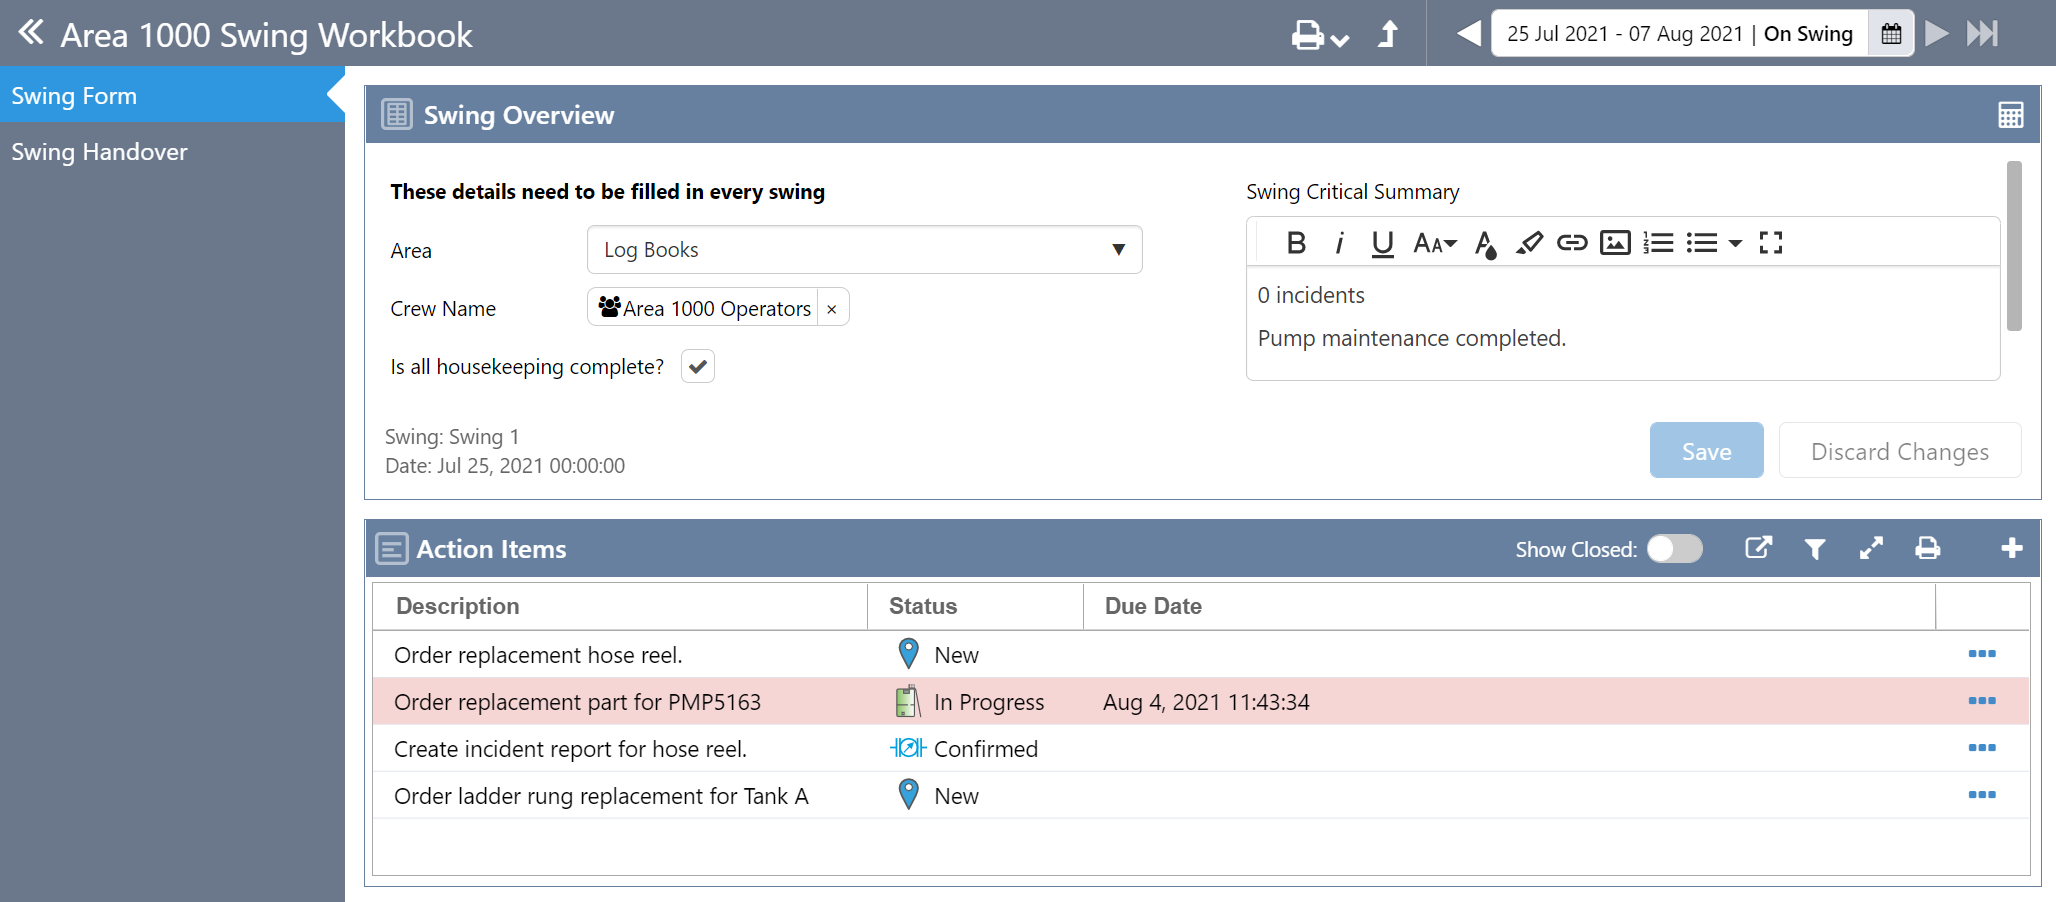Screen dimensions: 2056x902
Task: Skip to the latest swing period
Action: click(x=1981, y=34)
